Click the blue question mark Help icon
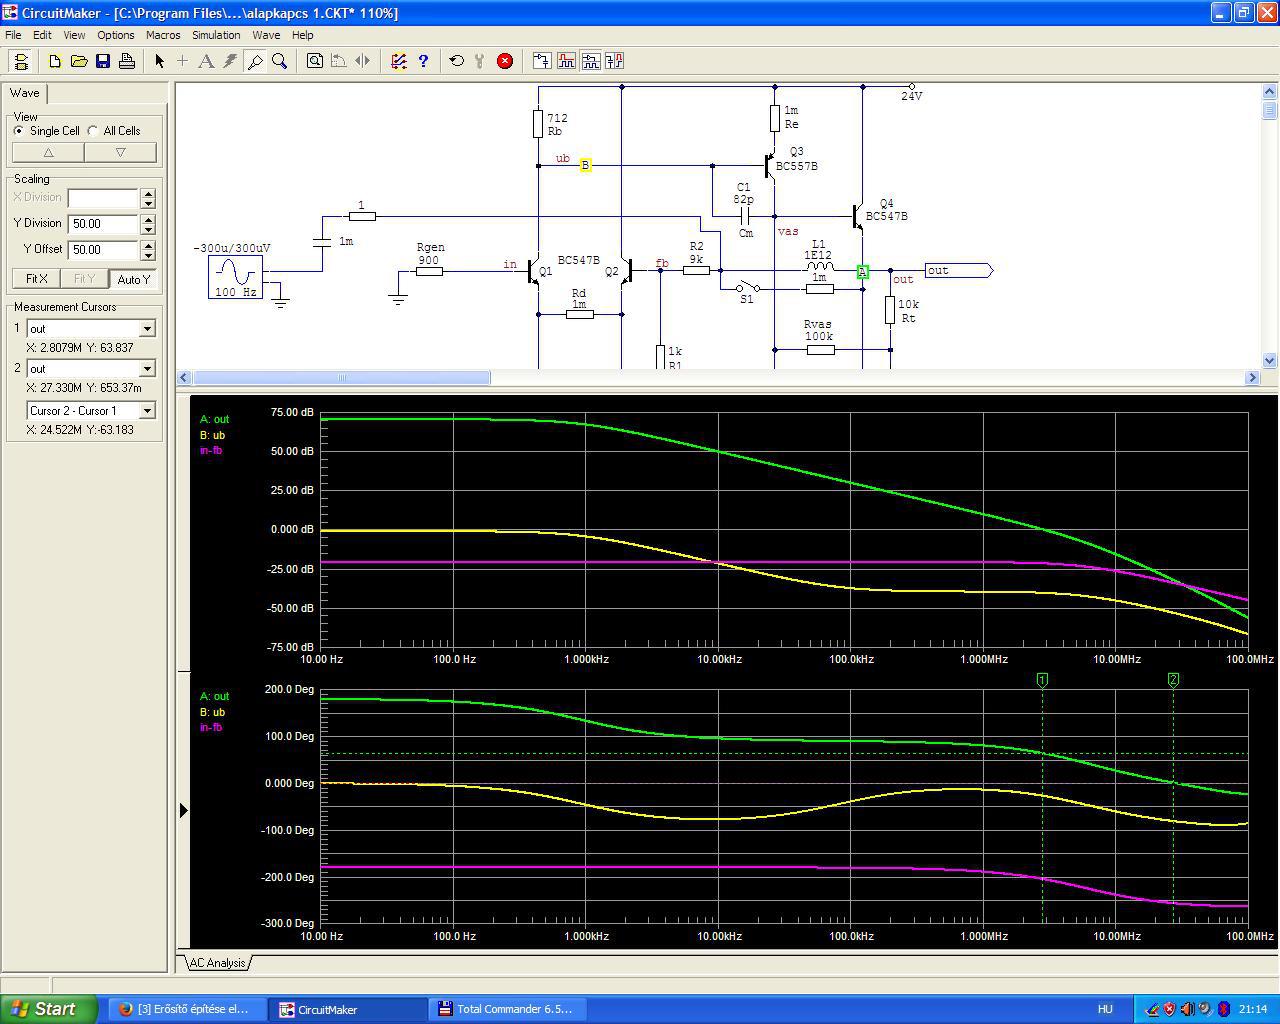This screenshot has width=1280, height=1024. pos(423,61)
